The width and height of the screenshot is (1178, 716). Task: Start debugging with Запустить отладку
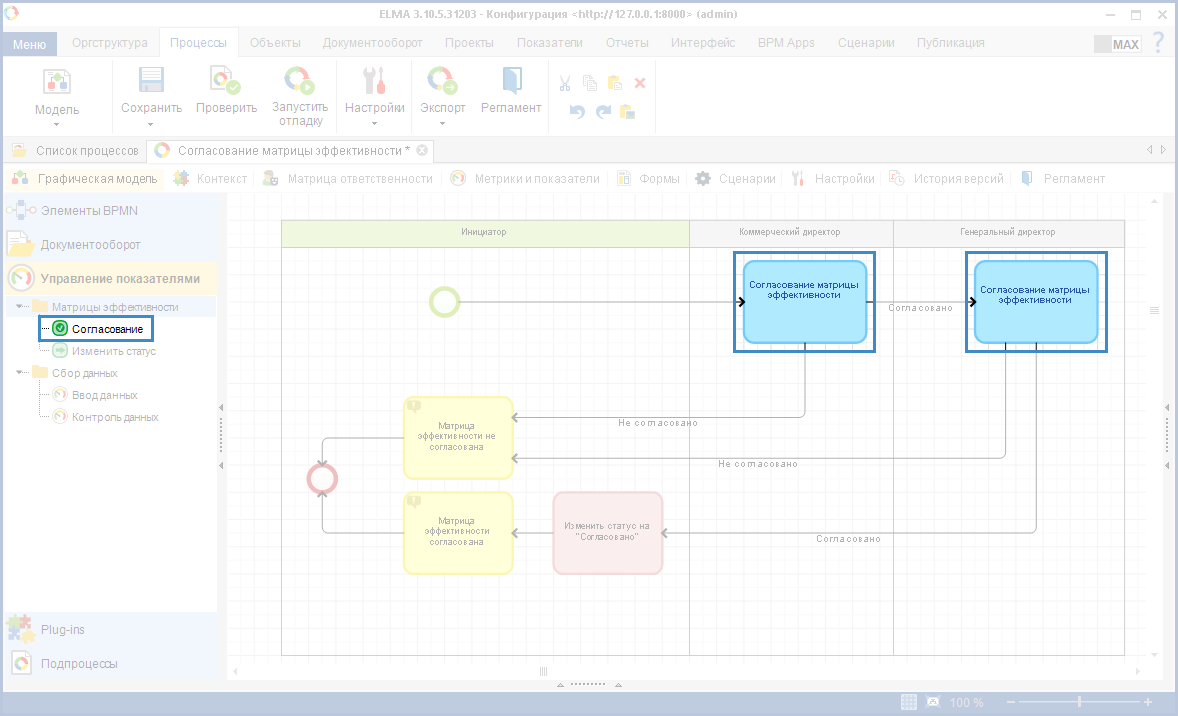click(x=299, y=82)
